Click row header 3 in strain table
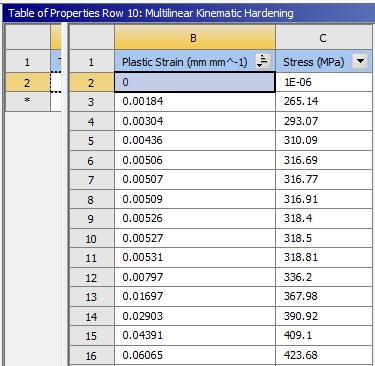Viewport: 375px width, 366px height. [92, 101]
